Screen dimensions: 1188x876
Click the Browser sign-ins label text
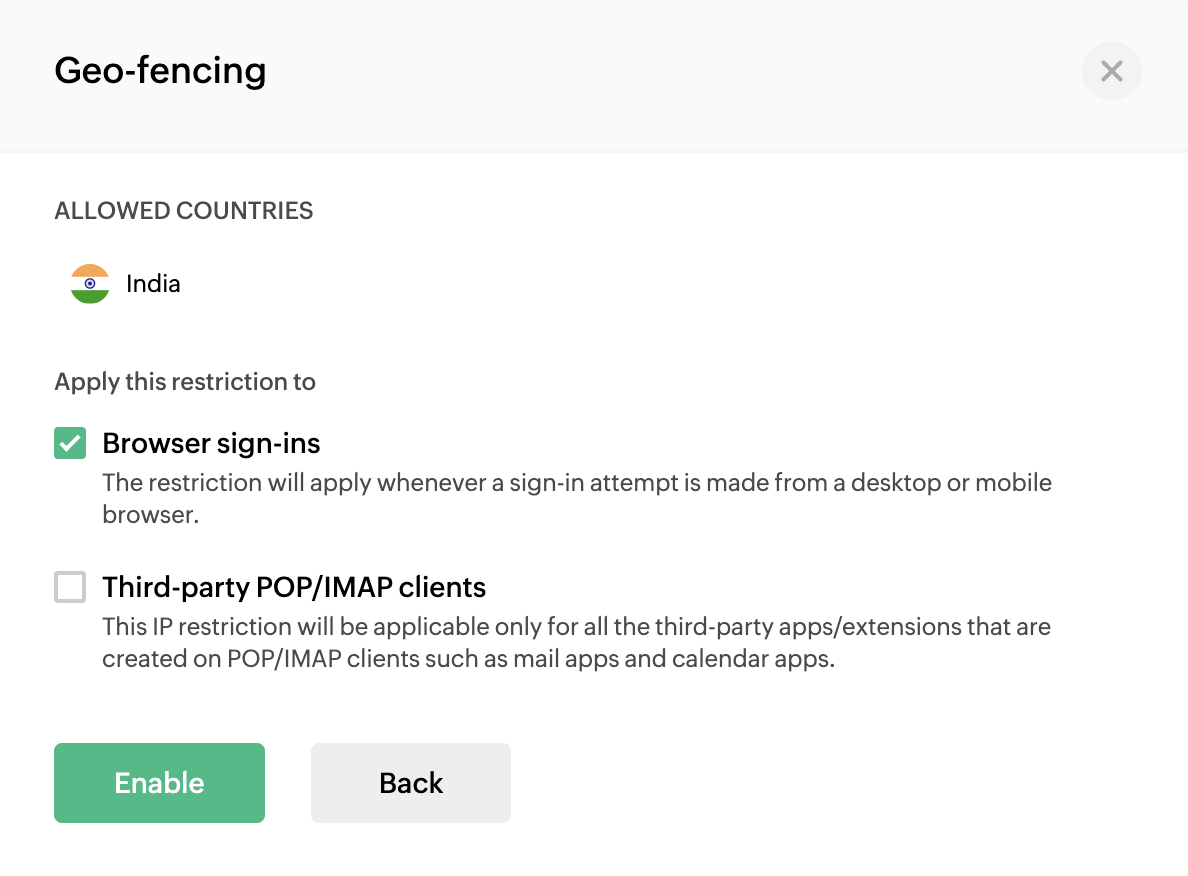(211, 443)
